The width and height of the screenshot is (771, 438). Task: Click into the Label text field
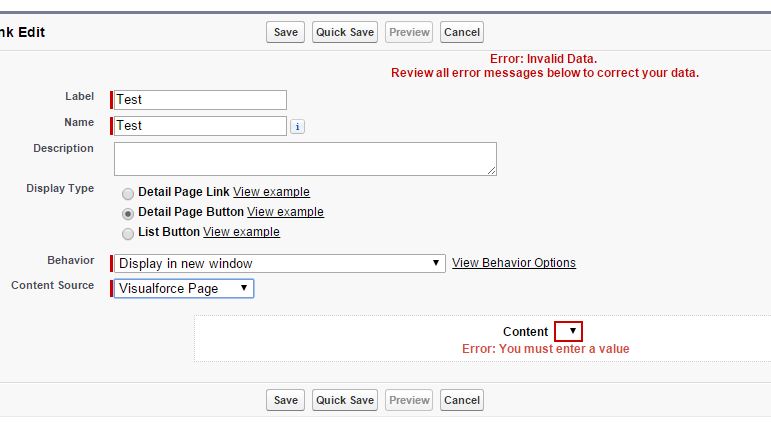tap(200, 100)
